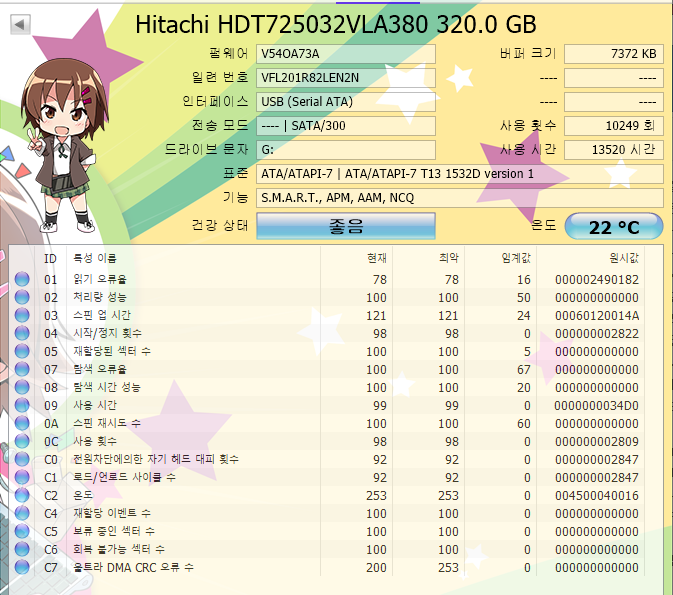Click status orb for row 07 탐색 오류율

[x=22, y=370]
